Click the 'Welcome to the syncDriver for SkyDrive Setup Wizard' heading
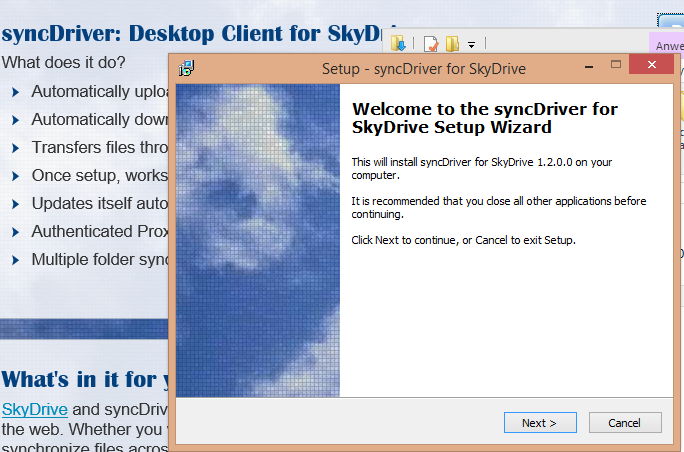The width and height of the screenshot is (684, 452). [x=484, y=118]
